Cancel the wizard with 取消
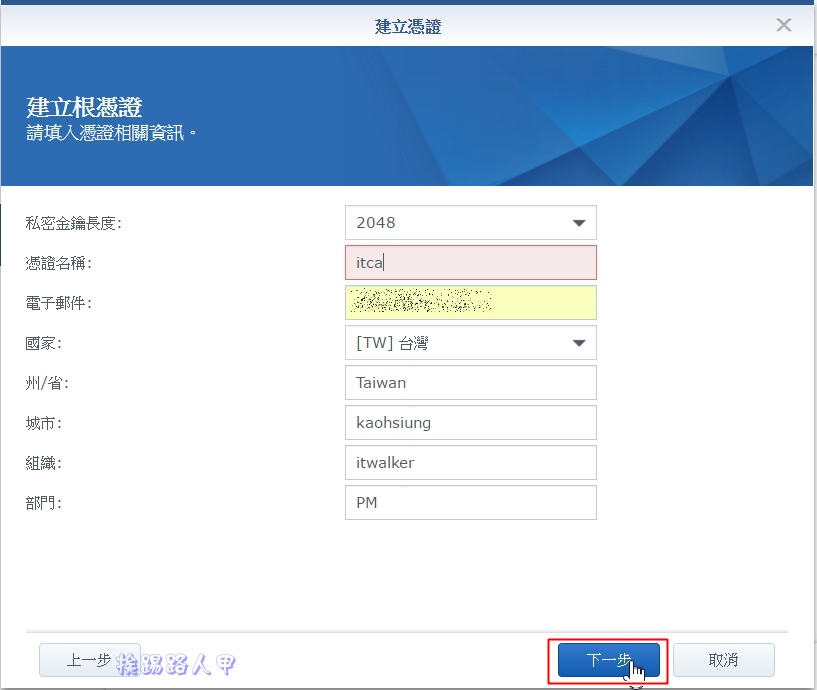817x690 pixels. click(724, 660)
